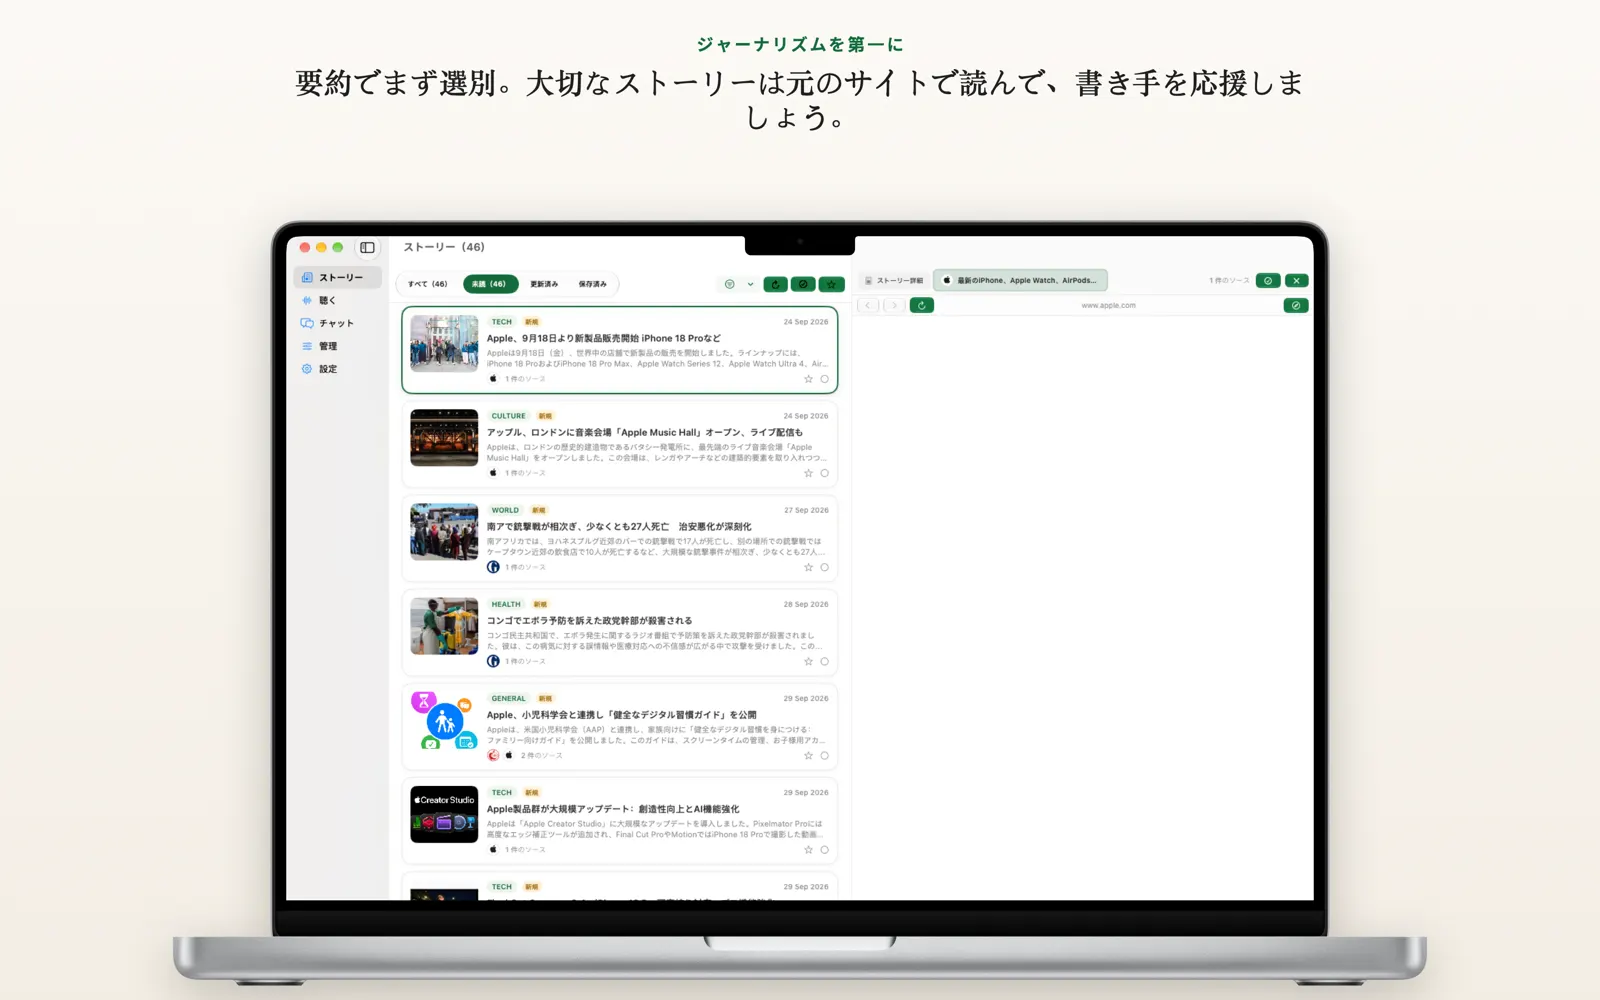Viewport: 1600px width, 1000px height.
Task: Open the iPhone 18 Pro story thumbnail
Action: click(444, 344)
